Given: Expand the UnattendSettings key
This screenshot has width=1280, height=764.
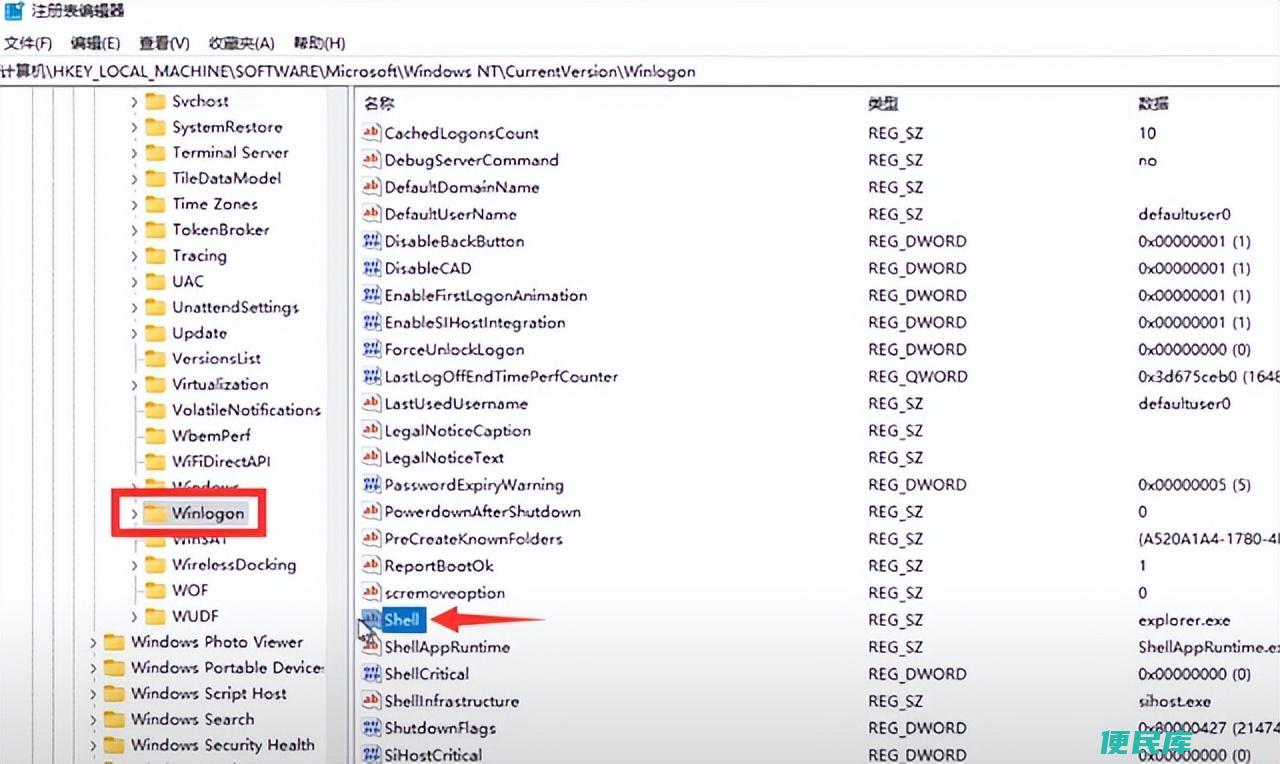Looking at the screenshot, I should pos(135,307).
